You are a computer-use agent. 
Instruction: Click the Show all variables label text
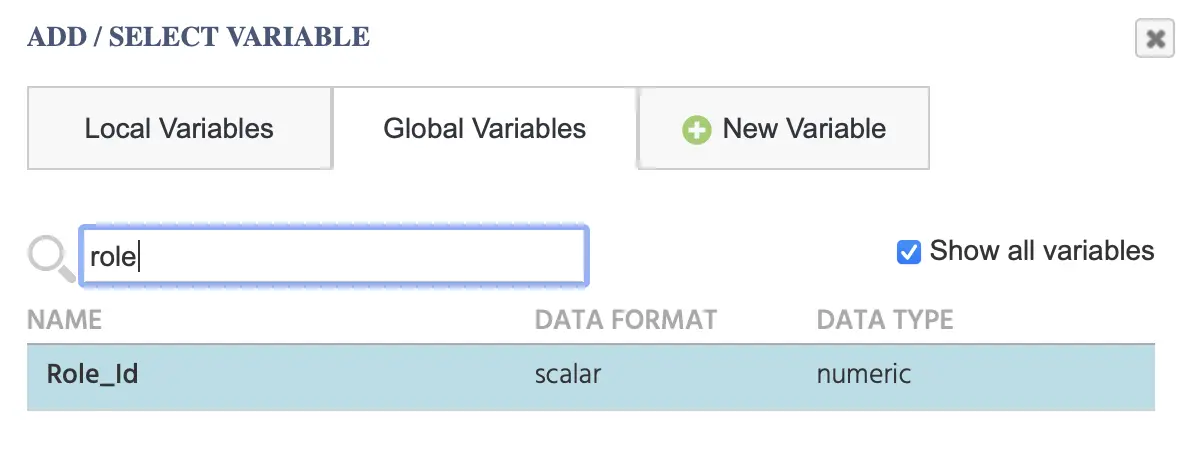click(1042, 251)
